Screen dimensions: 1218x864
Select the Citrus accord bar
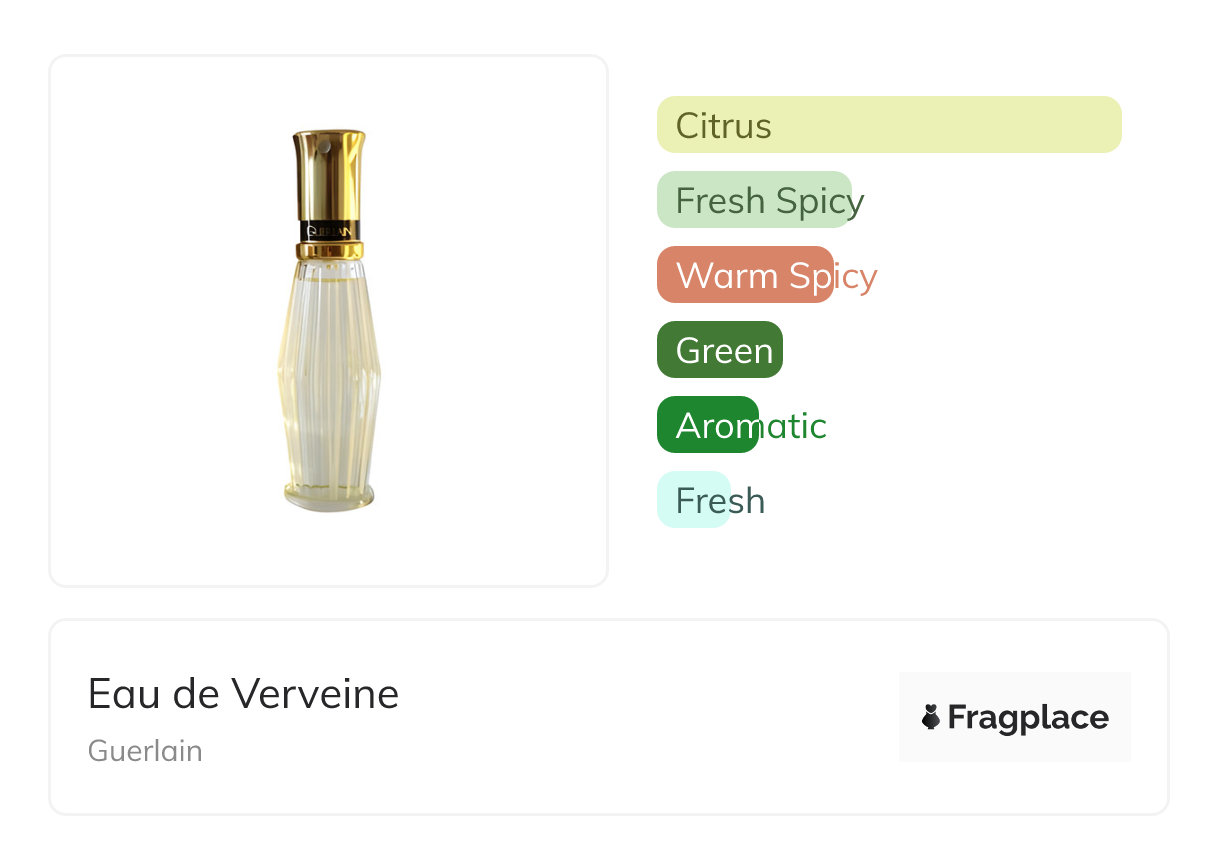coord(888,125)
